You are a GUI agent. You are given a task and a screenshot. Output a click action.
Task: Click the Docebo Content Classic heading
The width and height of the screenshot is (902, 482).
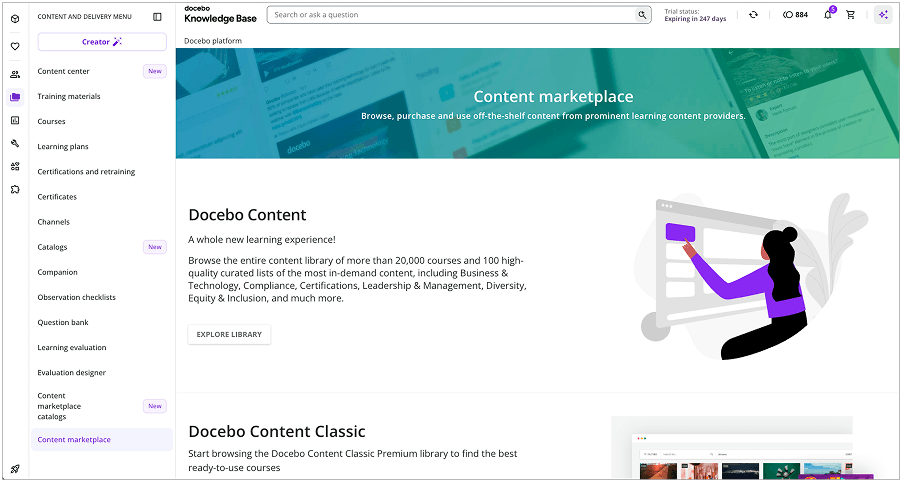(x=277, y=431)
